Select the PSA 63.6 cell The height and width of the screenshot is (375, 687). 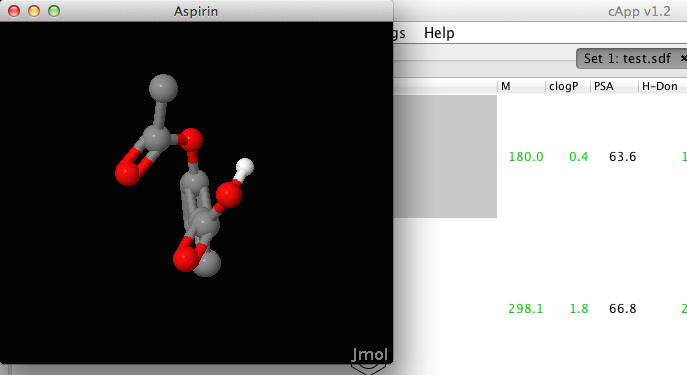(623, 157)
